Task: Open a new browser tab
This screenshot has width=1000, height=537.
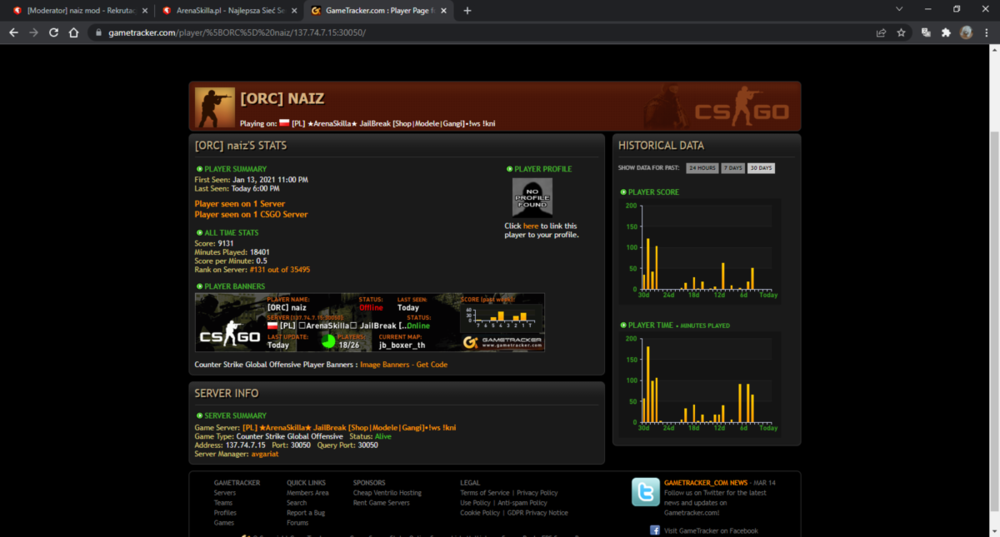Action: click(x=467, y=10)
